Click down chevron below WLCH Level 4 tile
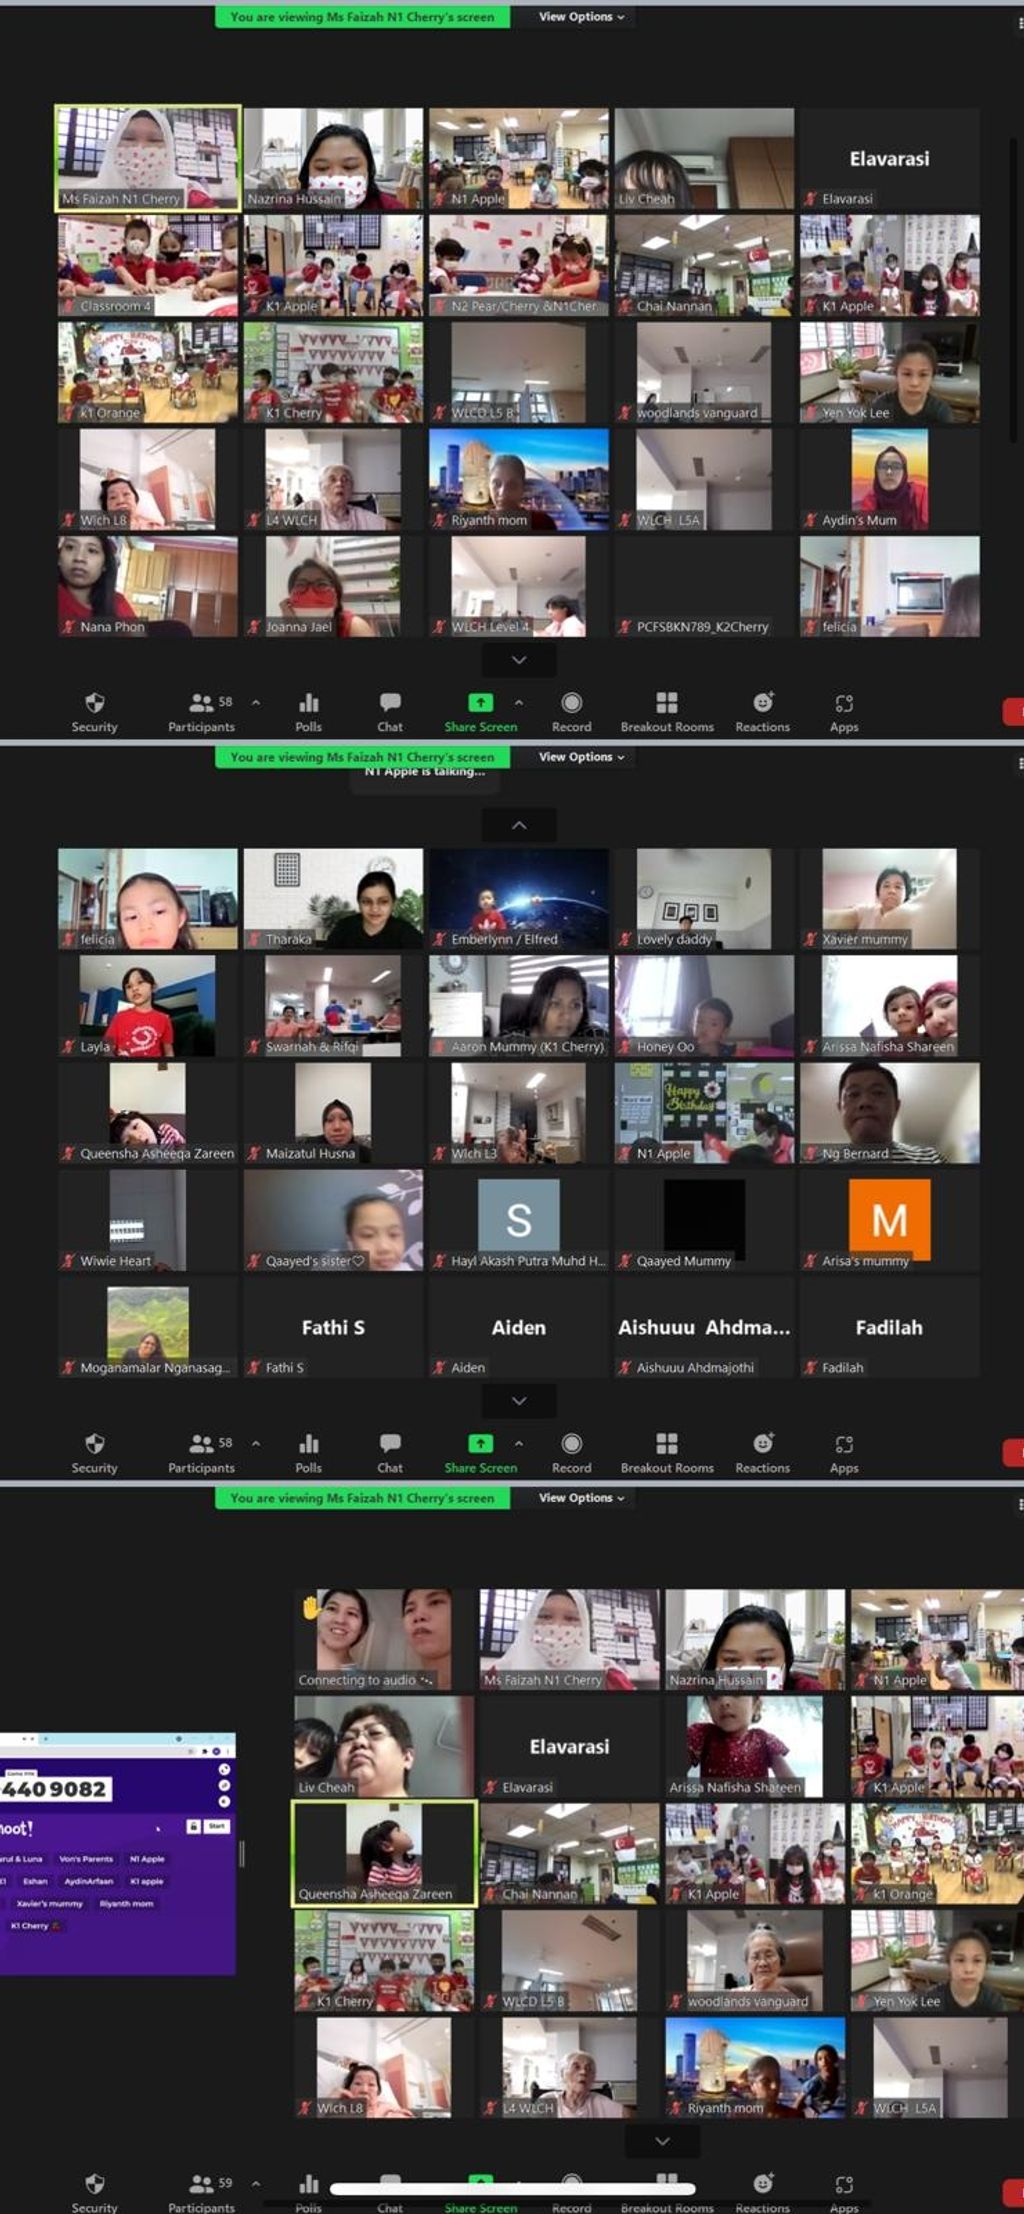This screenshot has width=1024, height=2214. [x=519, y=660]
